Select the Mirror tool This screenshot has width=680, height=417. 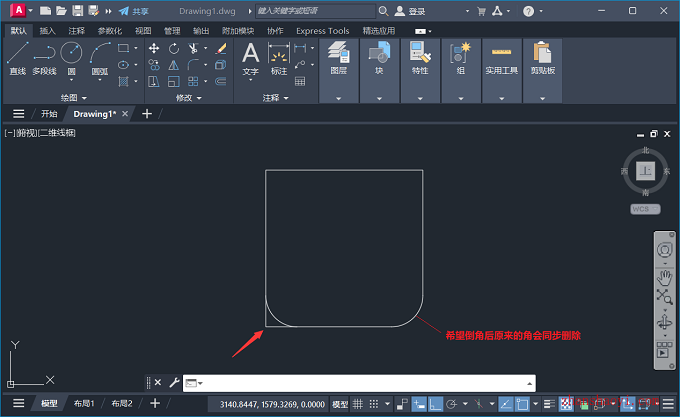tap(174, 65)
